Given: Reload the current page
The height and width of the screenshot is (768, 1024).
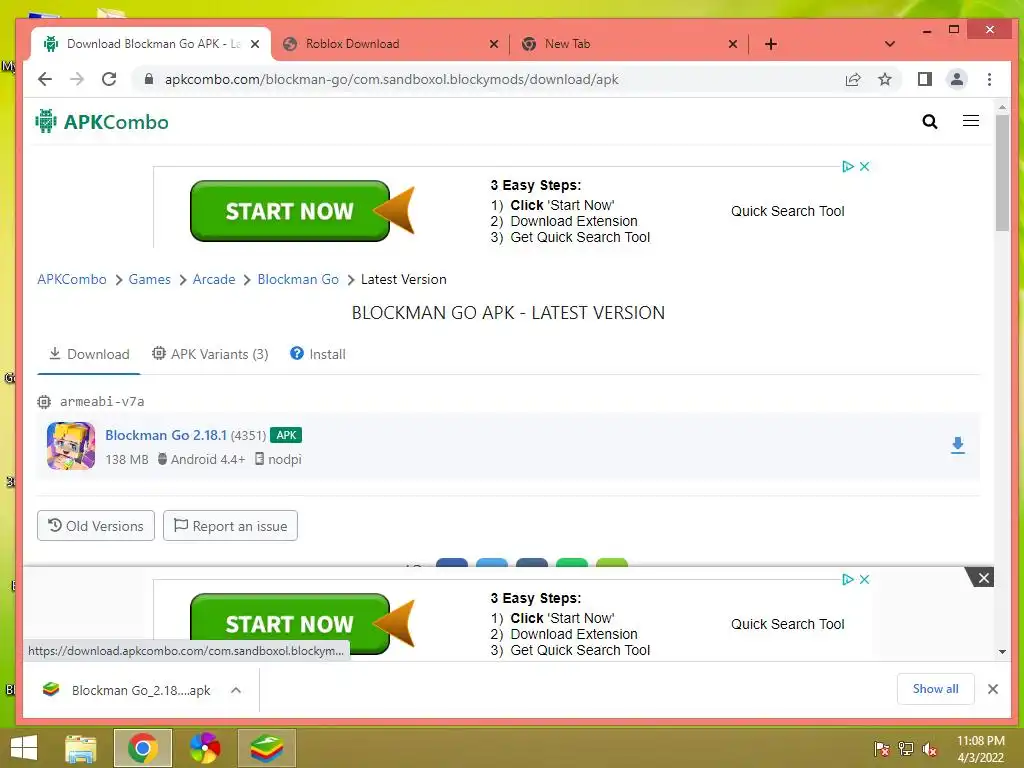Looking at the screenshot, I should point(109,79).
